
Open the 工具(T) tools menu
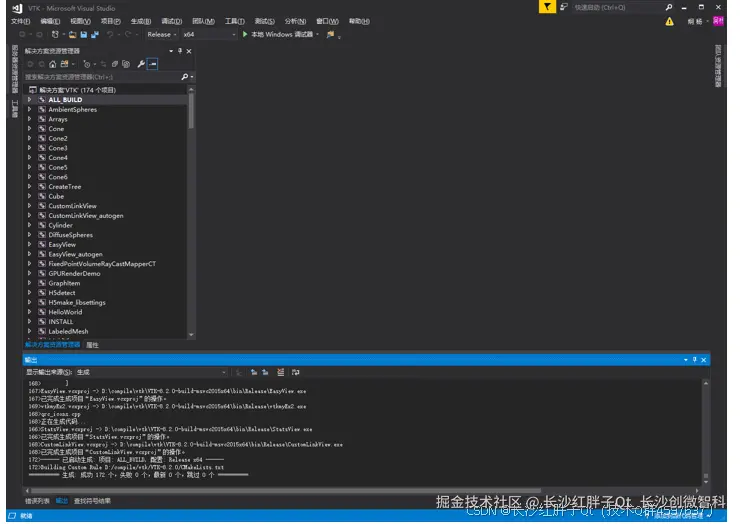click(235, 21)
